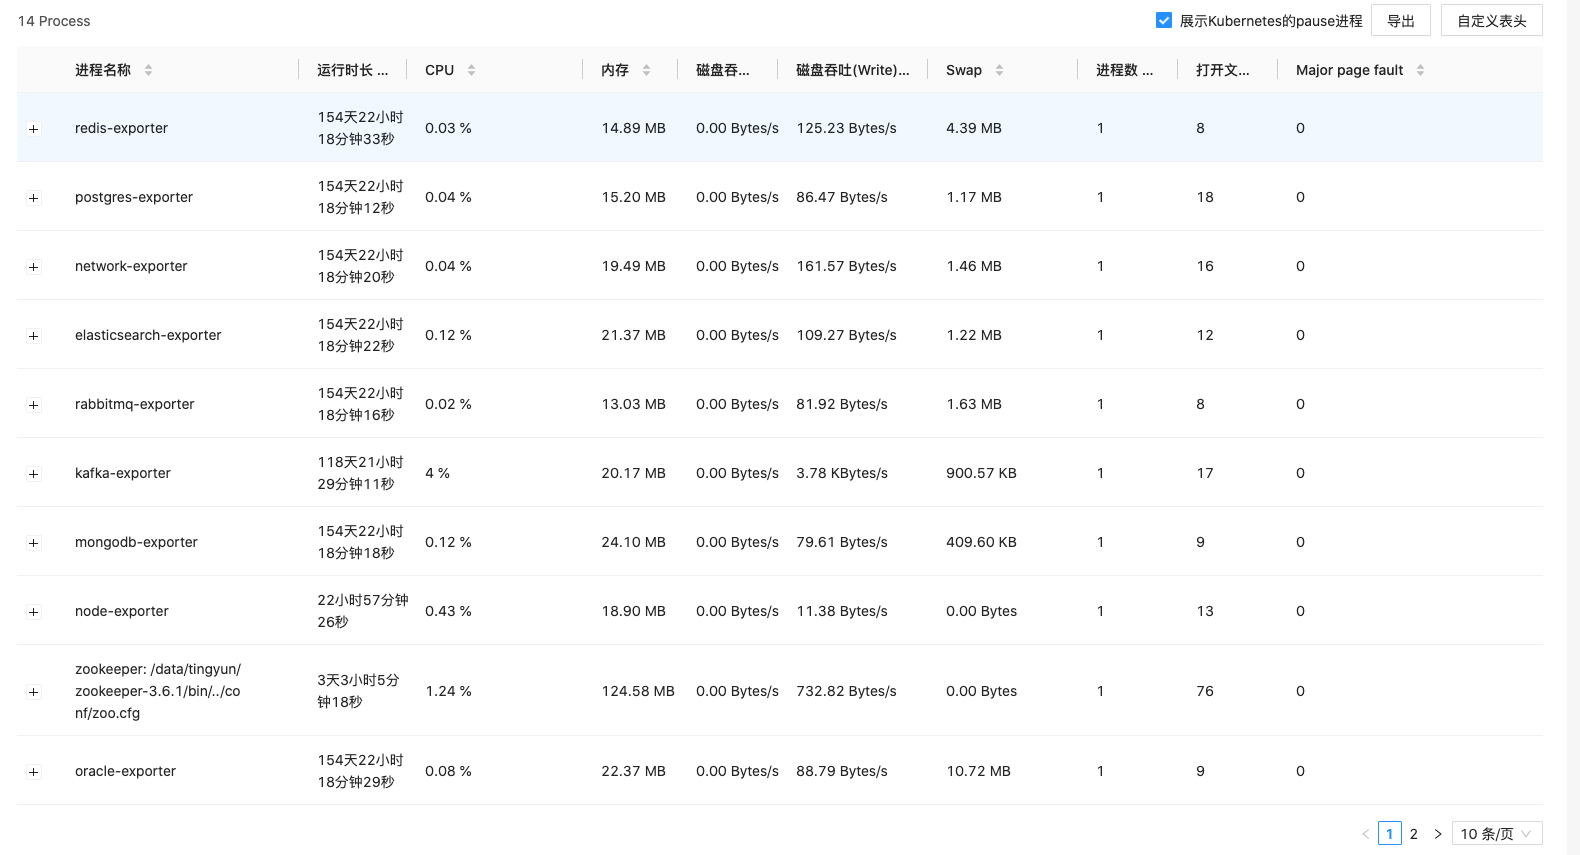
Task: Expand the kafka-exporter row
Action: click(34, 474)
